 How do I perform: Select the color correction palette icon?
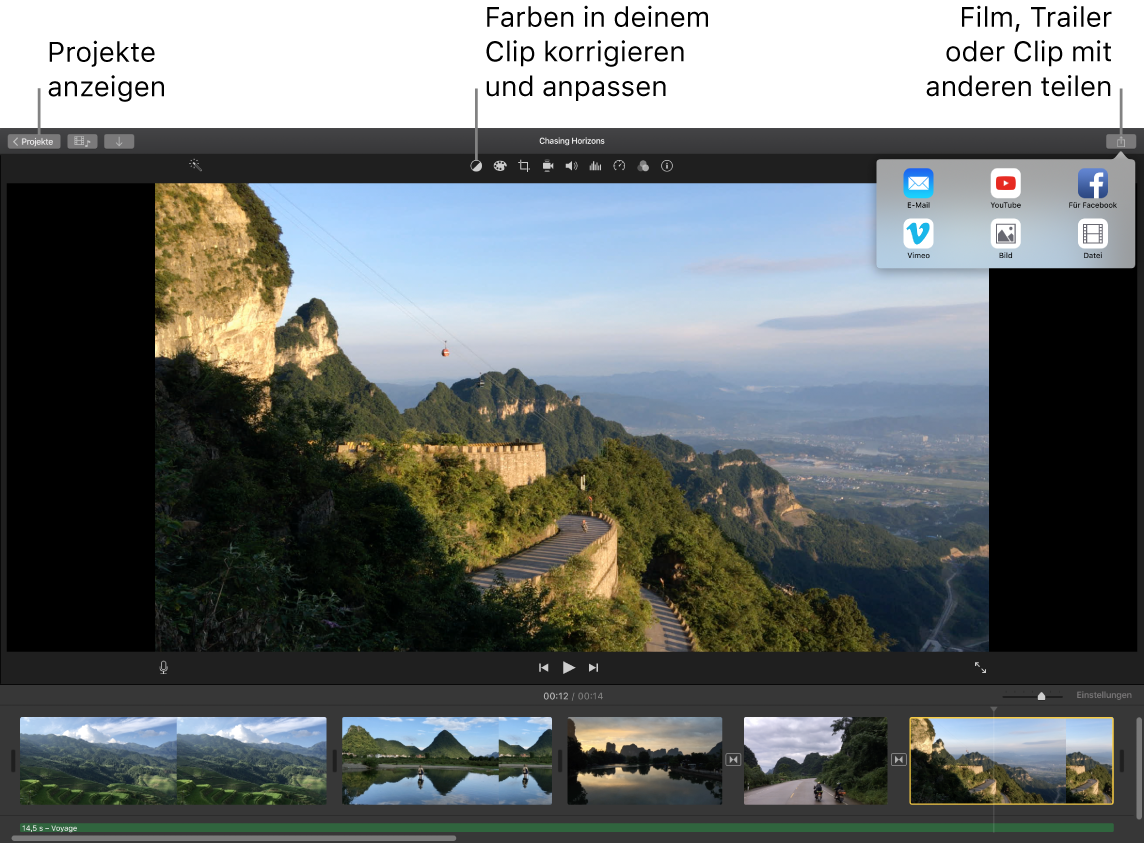coord(500,166)
